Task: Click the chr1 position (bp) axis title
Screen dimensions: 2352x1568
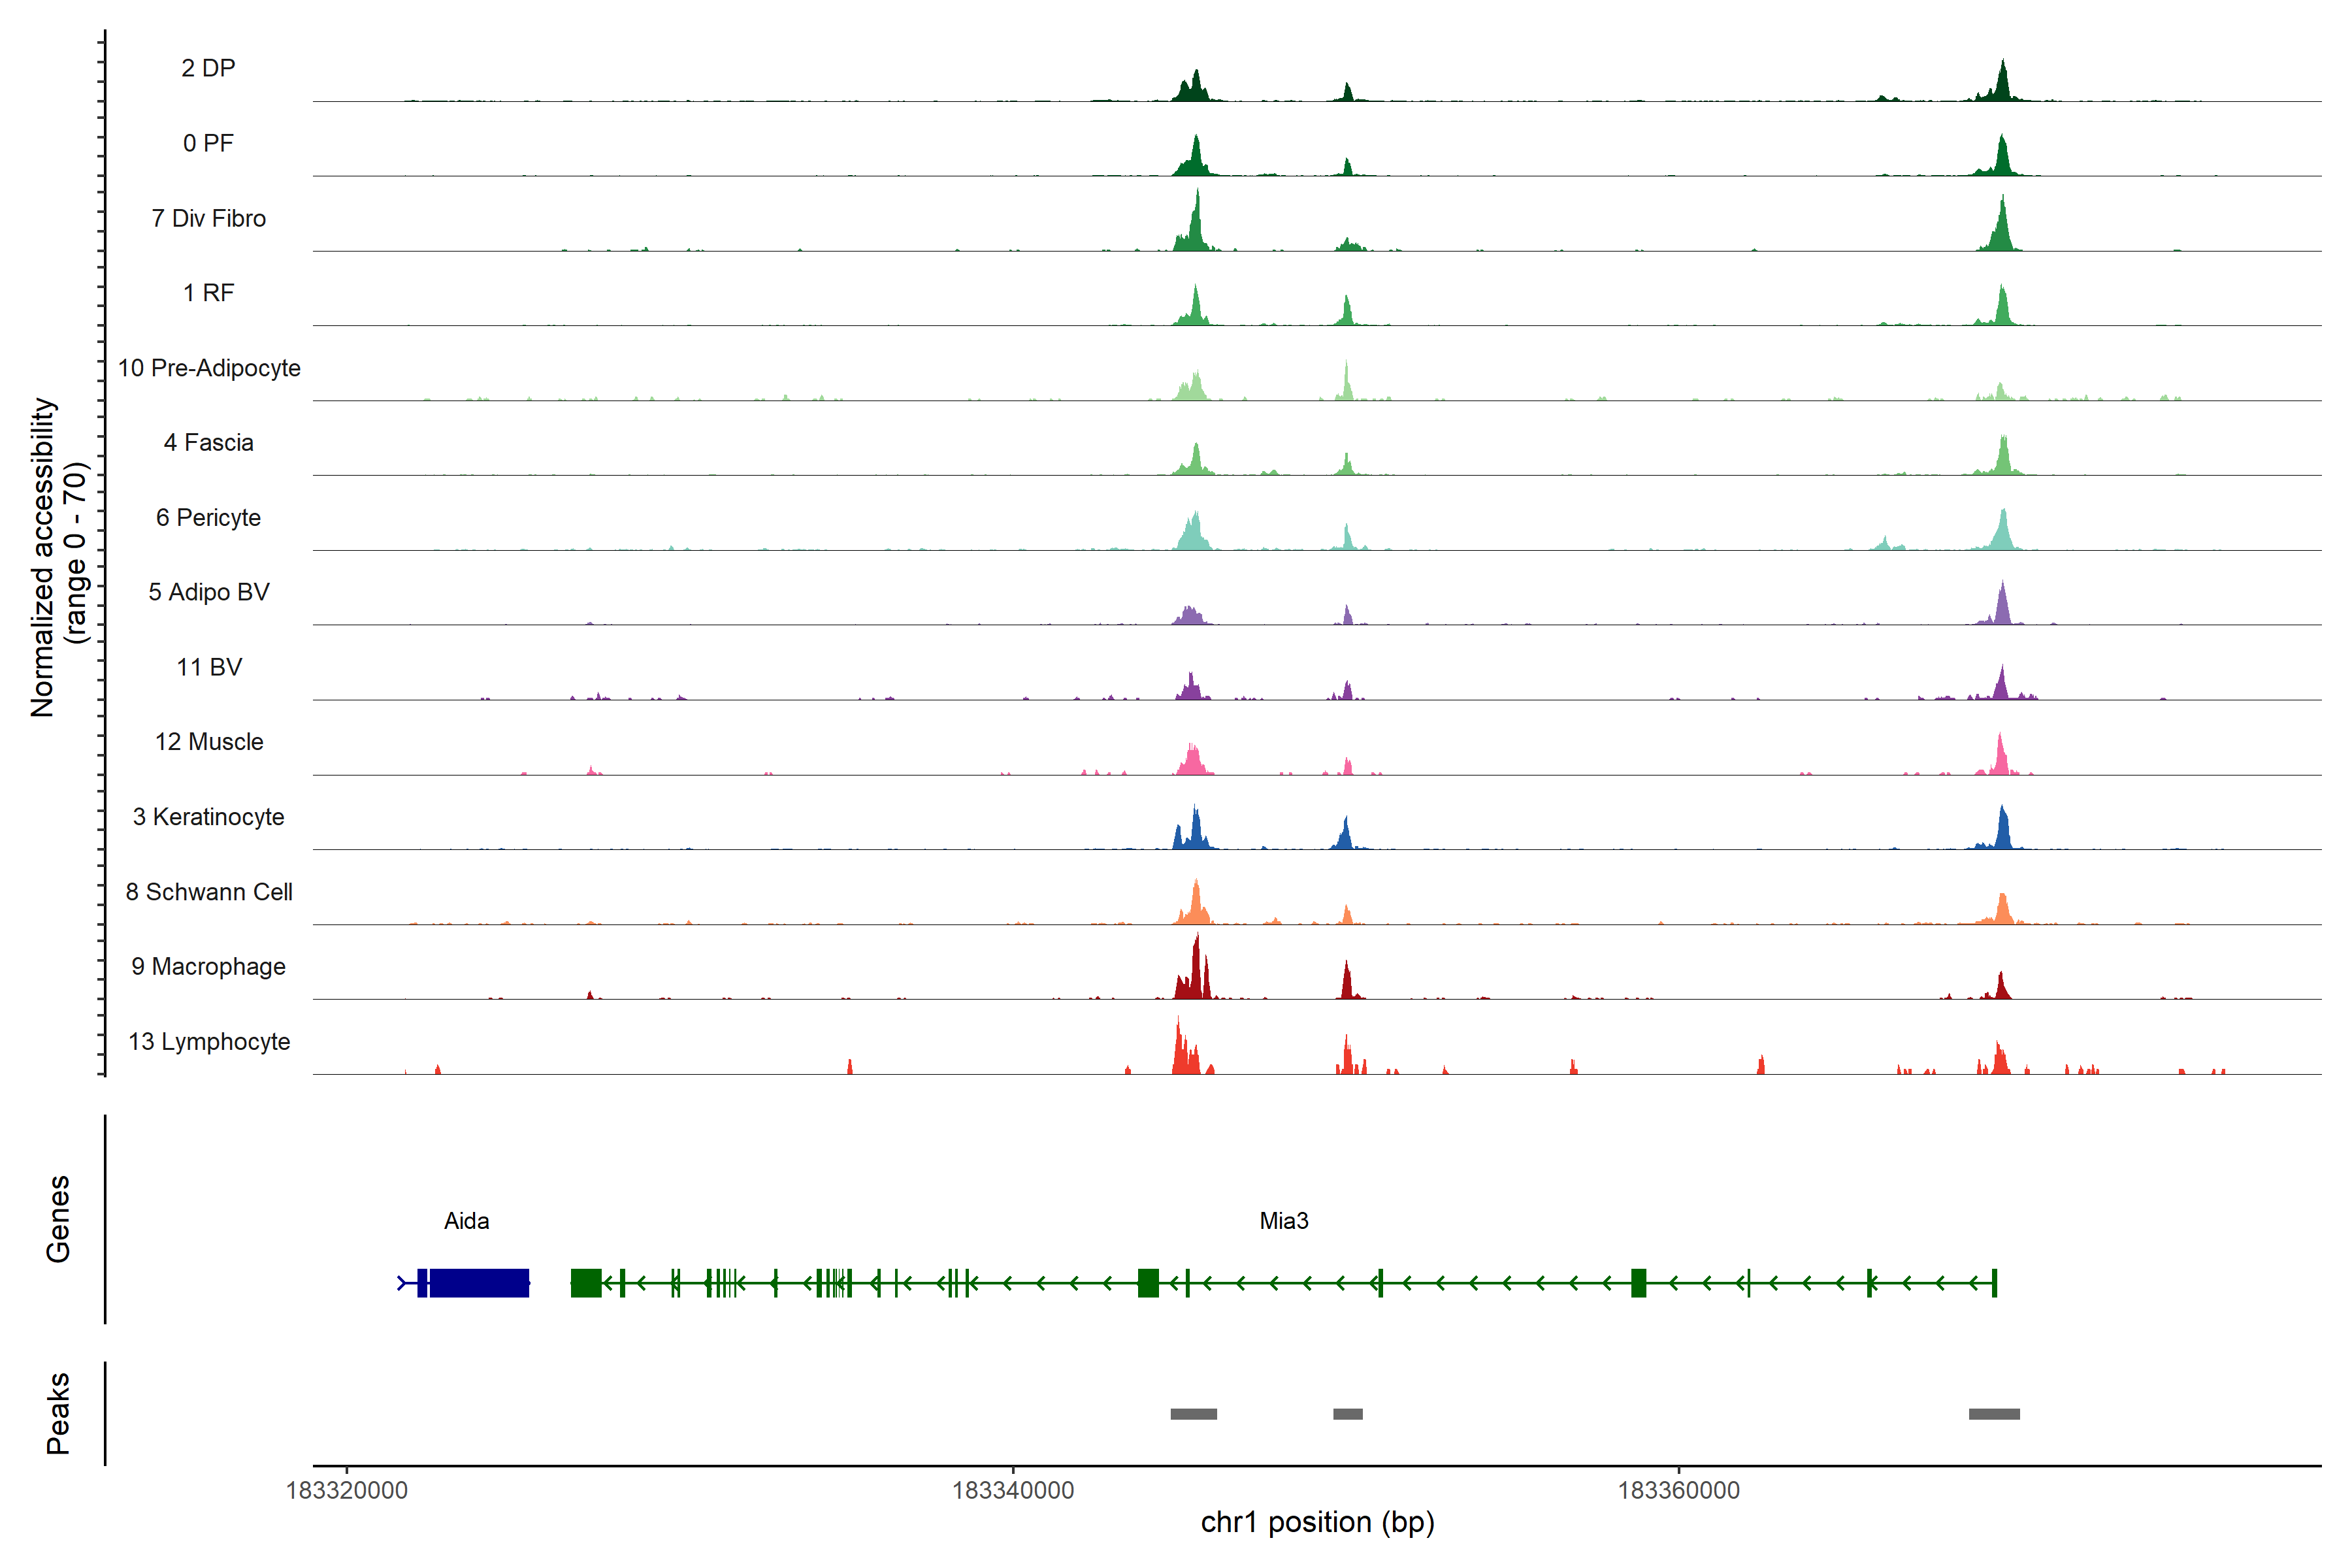Action: (x=1317, y=1523)
